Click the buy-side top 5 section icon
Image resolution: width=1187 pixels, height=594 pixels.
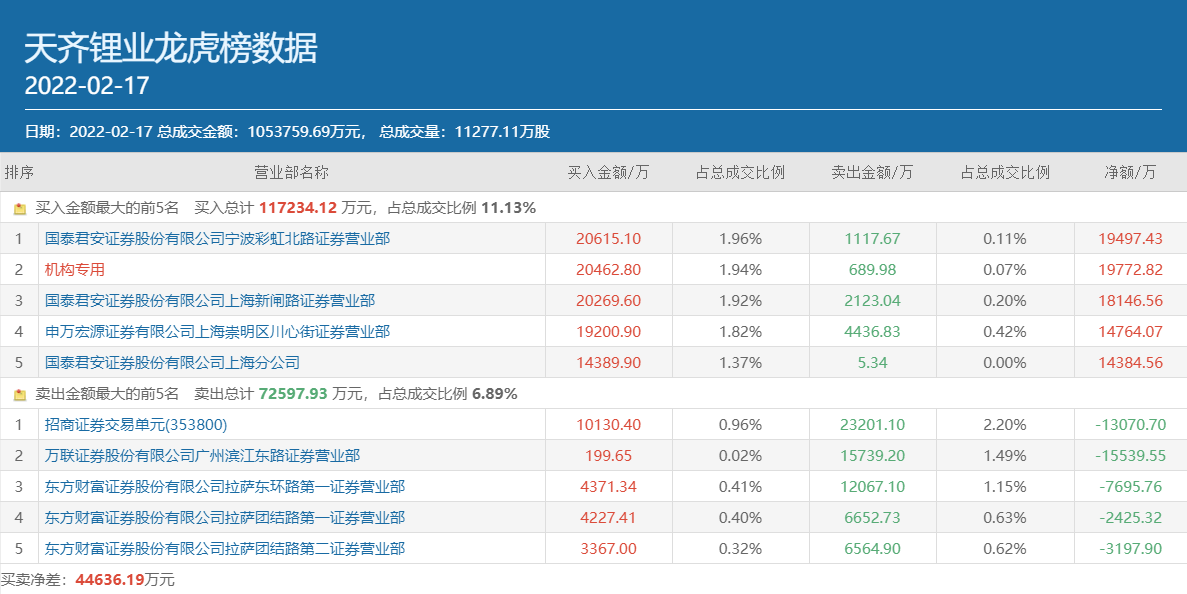(20, 208)
